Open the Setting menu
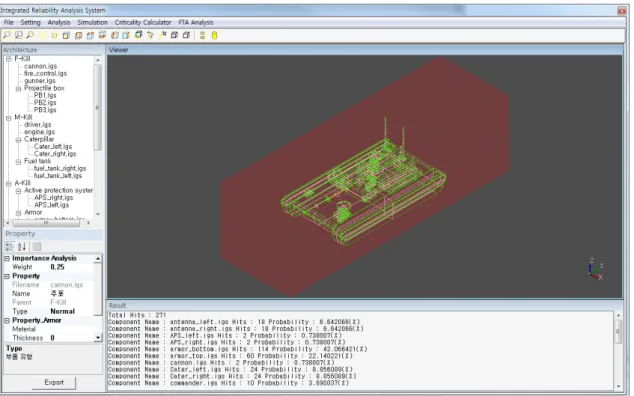Image resolution: width=634 pixels, height=396 pixels. 30,22
